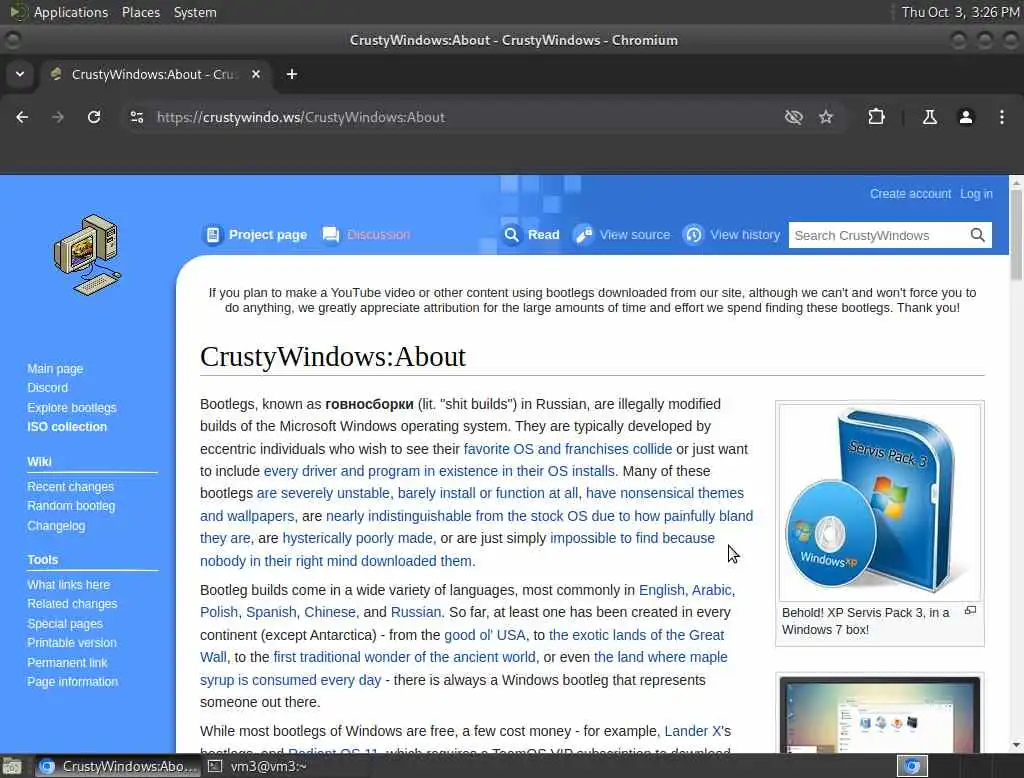Image resolution: width=1024 pixels, height=778 pixels.
Task: Open View source tab
Action: [x=634, y=235]
